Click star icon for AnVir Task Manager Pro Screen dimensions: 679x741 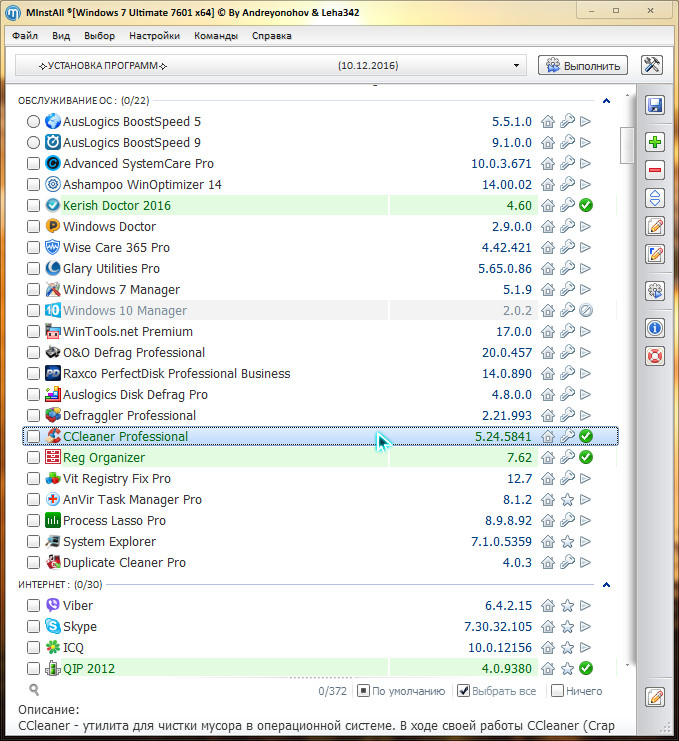tap(567, 500)
